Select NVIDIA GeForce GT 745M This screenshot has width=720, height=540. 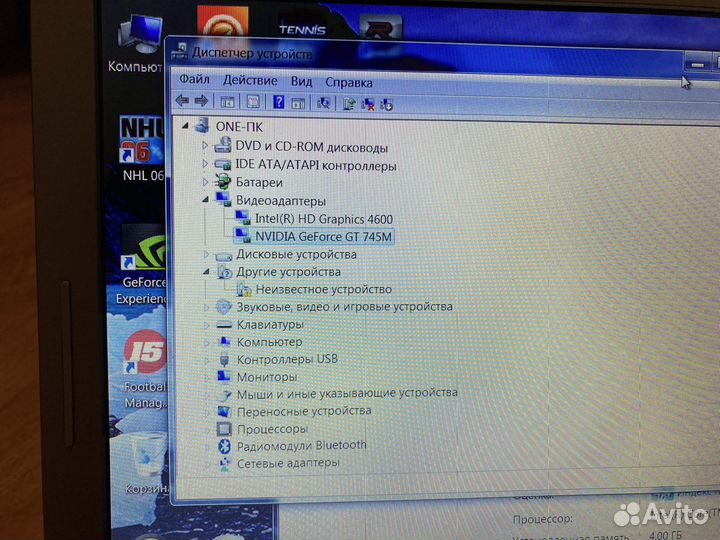pyautogui.click(x=324, y=236)
